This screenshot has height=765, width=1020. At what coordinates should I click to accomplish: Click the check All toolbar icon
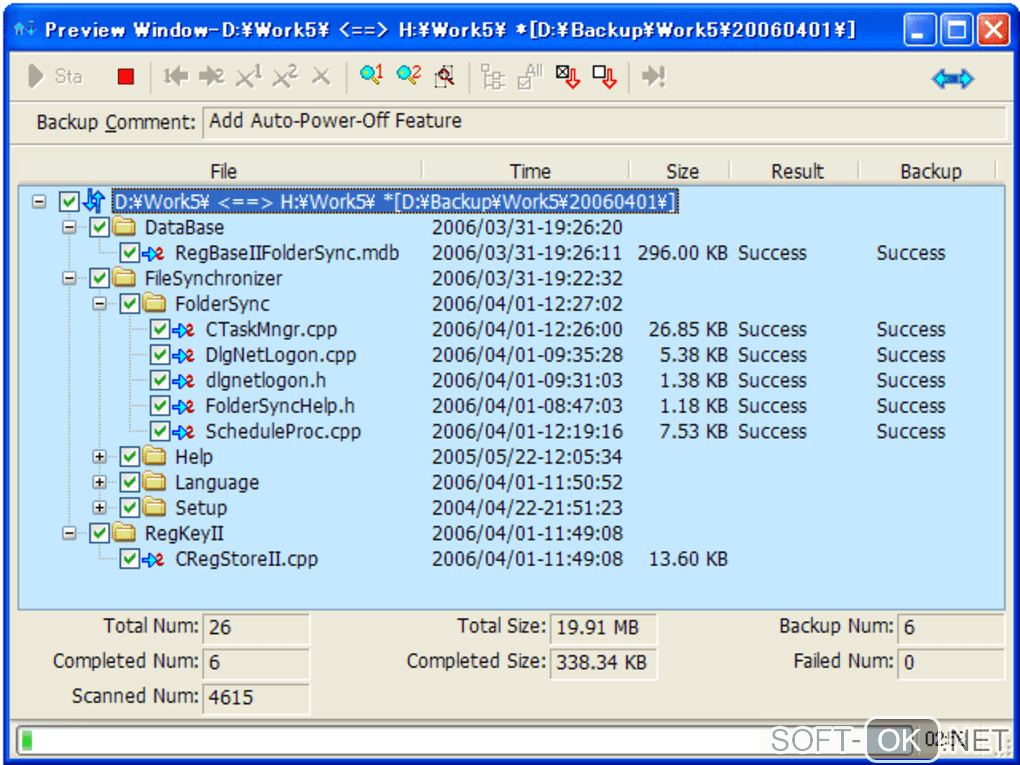click(x=530, y=77)
